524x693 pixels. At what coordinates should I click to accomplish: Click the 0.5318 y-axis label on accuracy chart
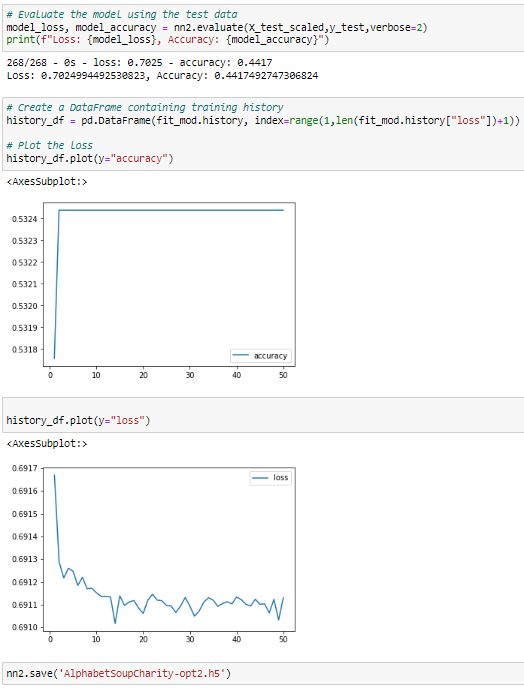coord(25,350)
